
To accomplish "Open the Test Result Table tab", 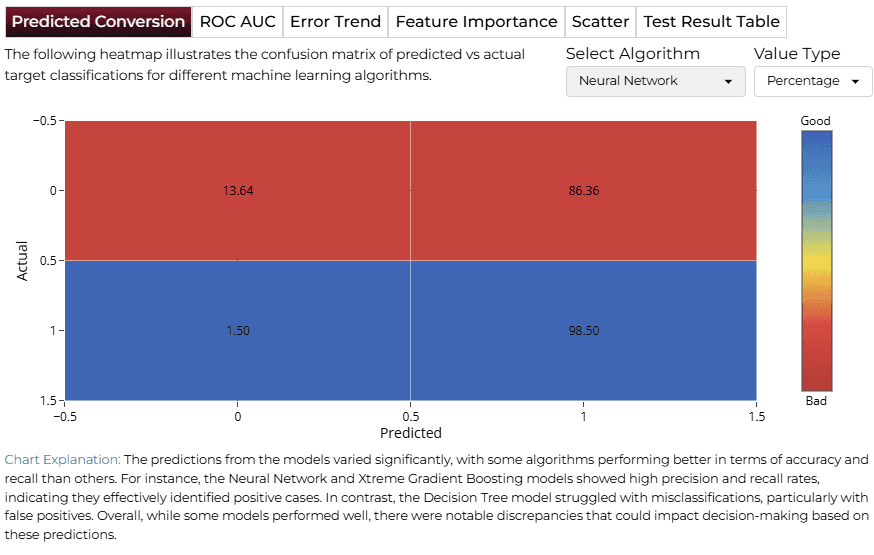I will [711, 22].
